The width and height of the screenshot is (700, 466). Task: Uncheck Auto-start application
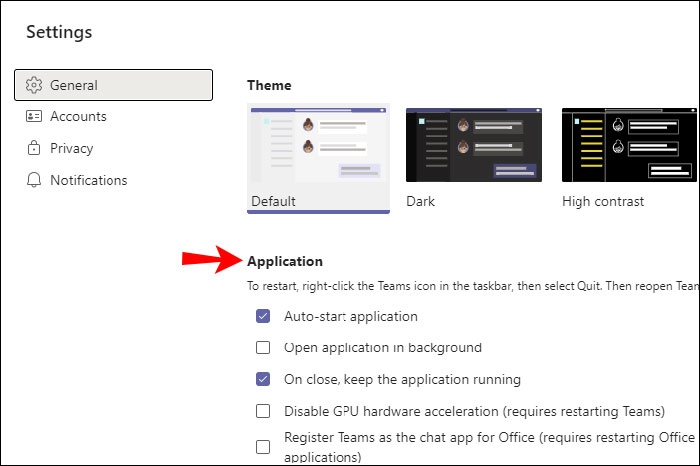[x=263, y=316]
